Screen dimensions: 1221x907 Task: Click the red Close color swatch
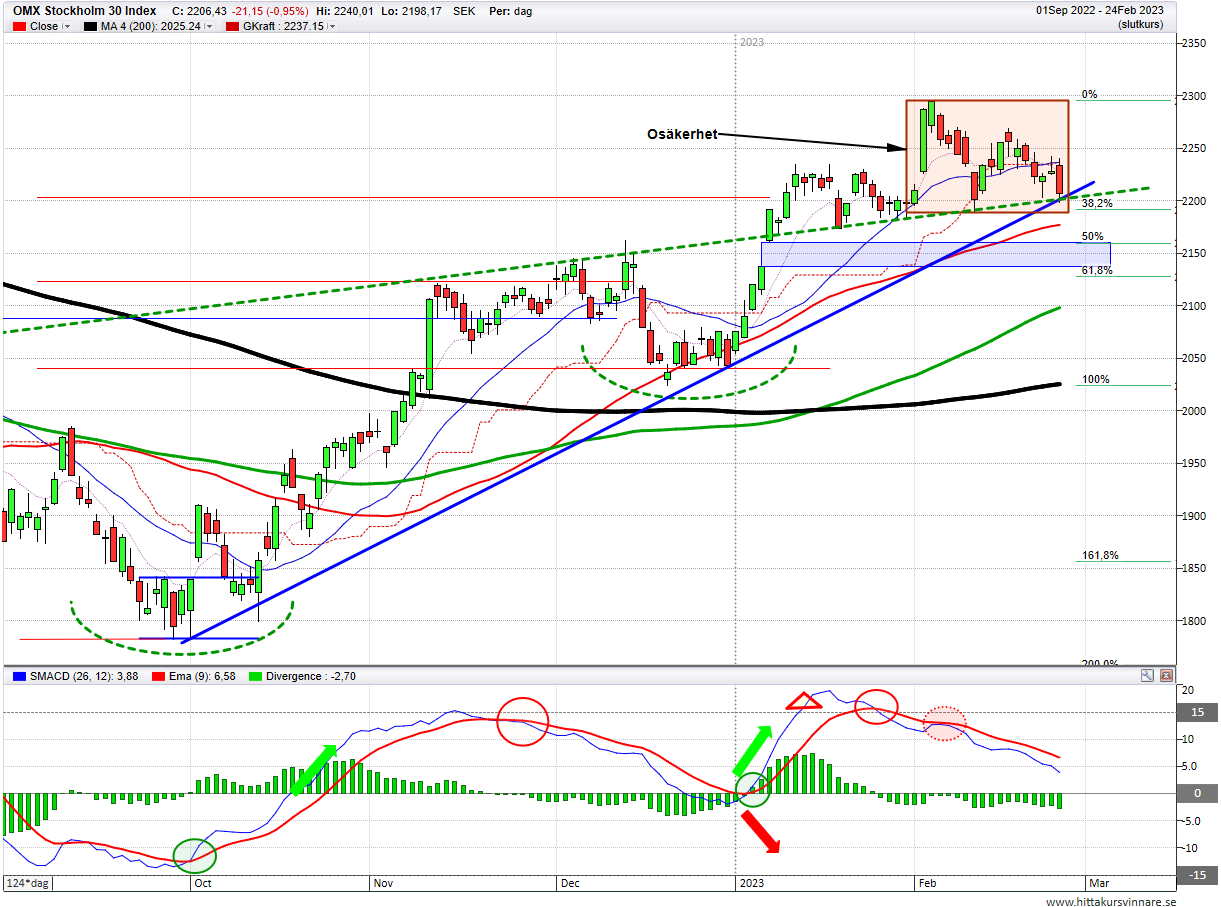tap(19, 27)
